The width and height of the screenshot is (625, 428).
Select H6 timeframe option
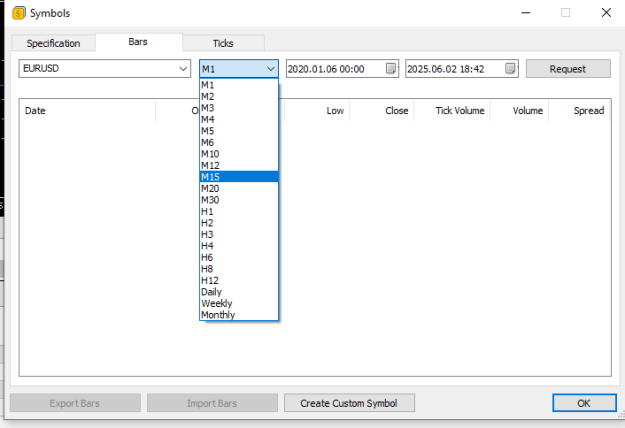239,257
